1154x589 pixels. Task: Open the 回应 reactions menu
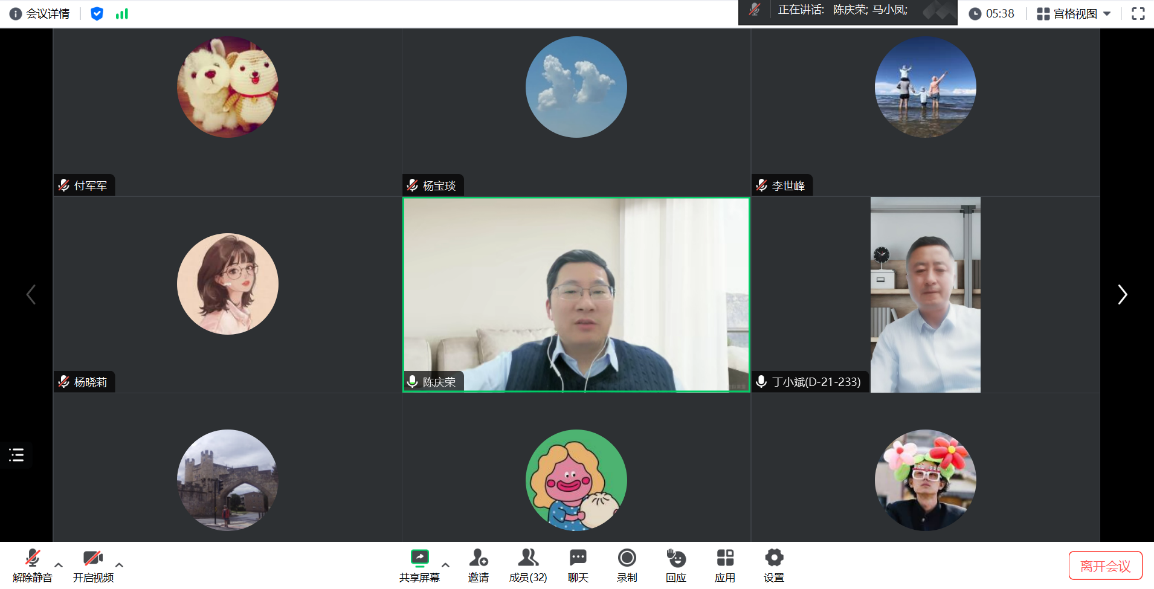[676, 565]
